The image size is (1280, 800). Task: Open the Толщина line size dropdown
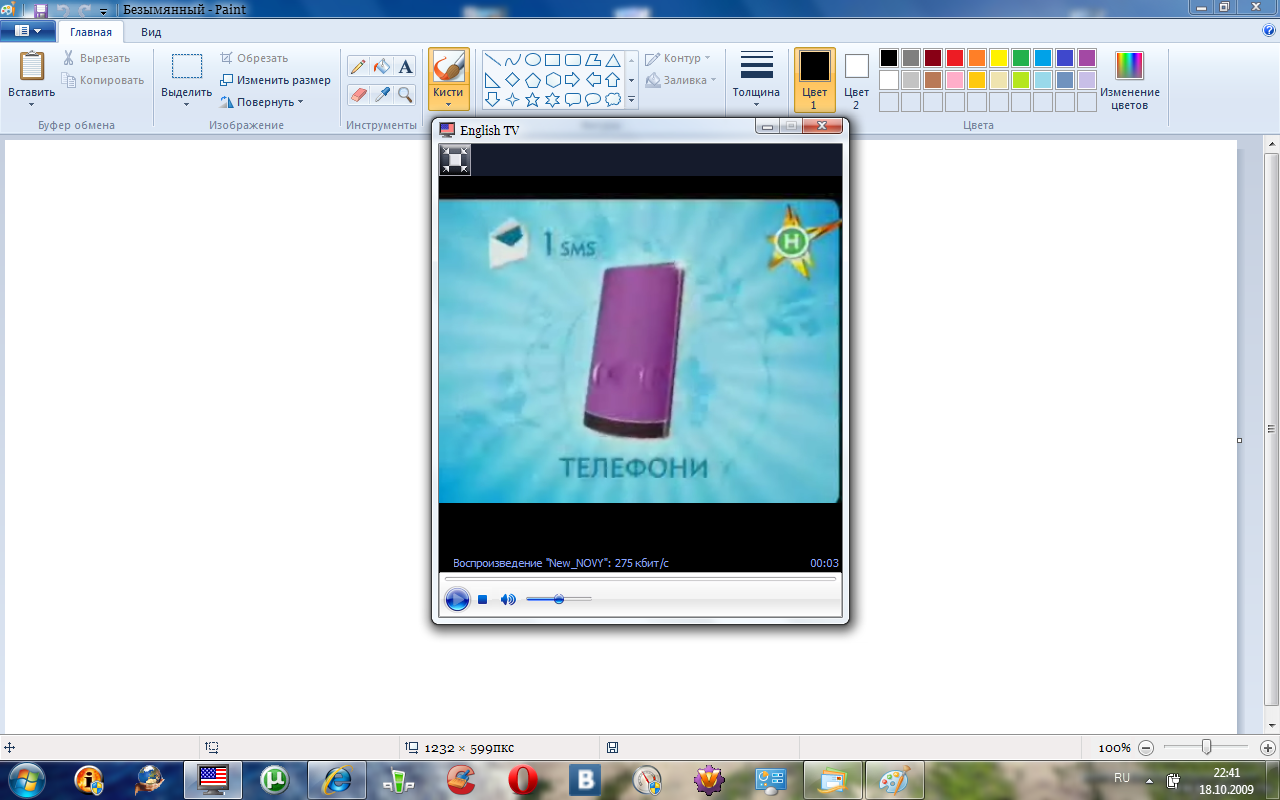(x=756, y=79)
